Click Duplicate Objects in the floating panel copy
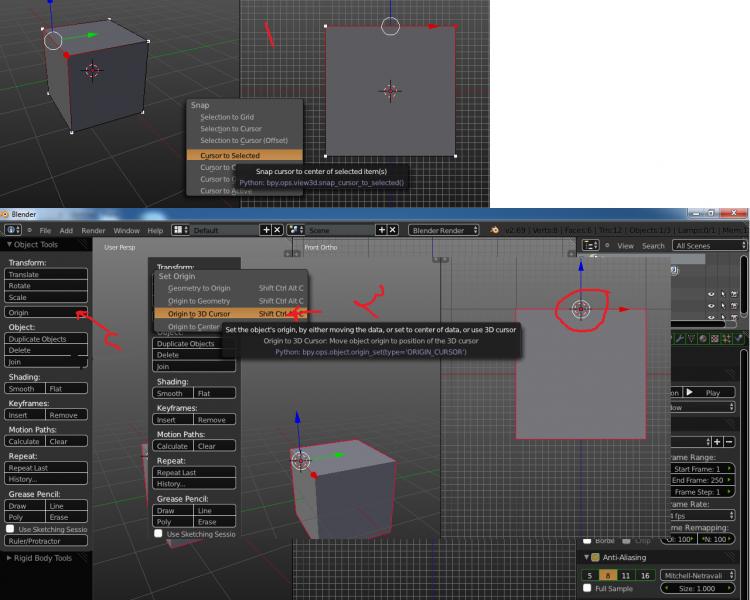The height and width of the screenshot is (600, 750). click(x=194, y=344)
